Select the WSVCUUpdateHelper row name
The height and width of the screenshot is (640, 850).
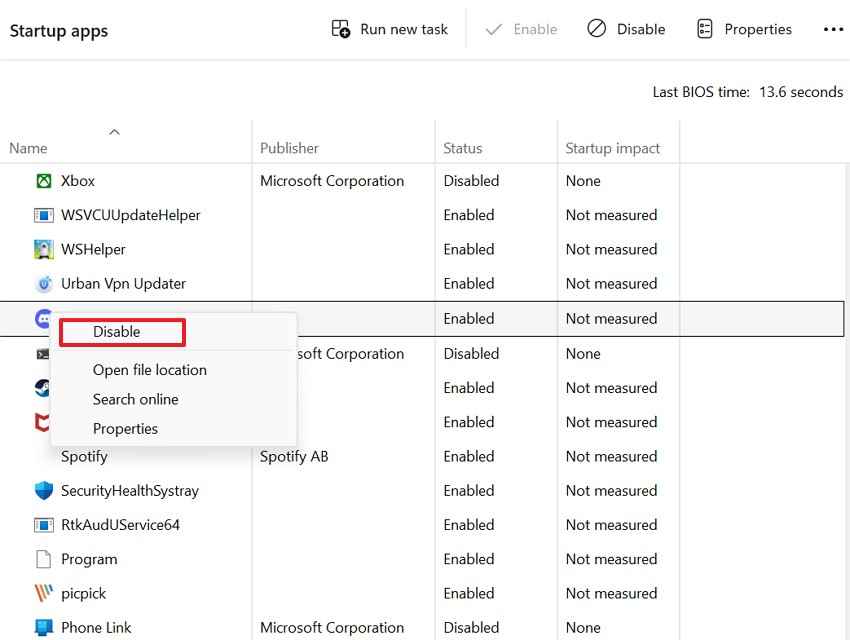point(131,215)
